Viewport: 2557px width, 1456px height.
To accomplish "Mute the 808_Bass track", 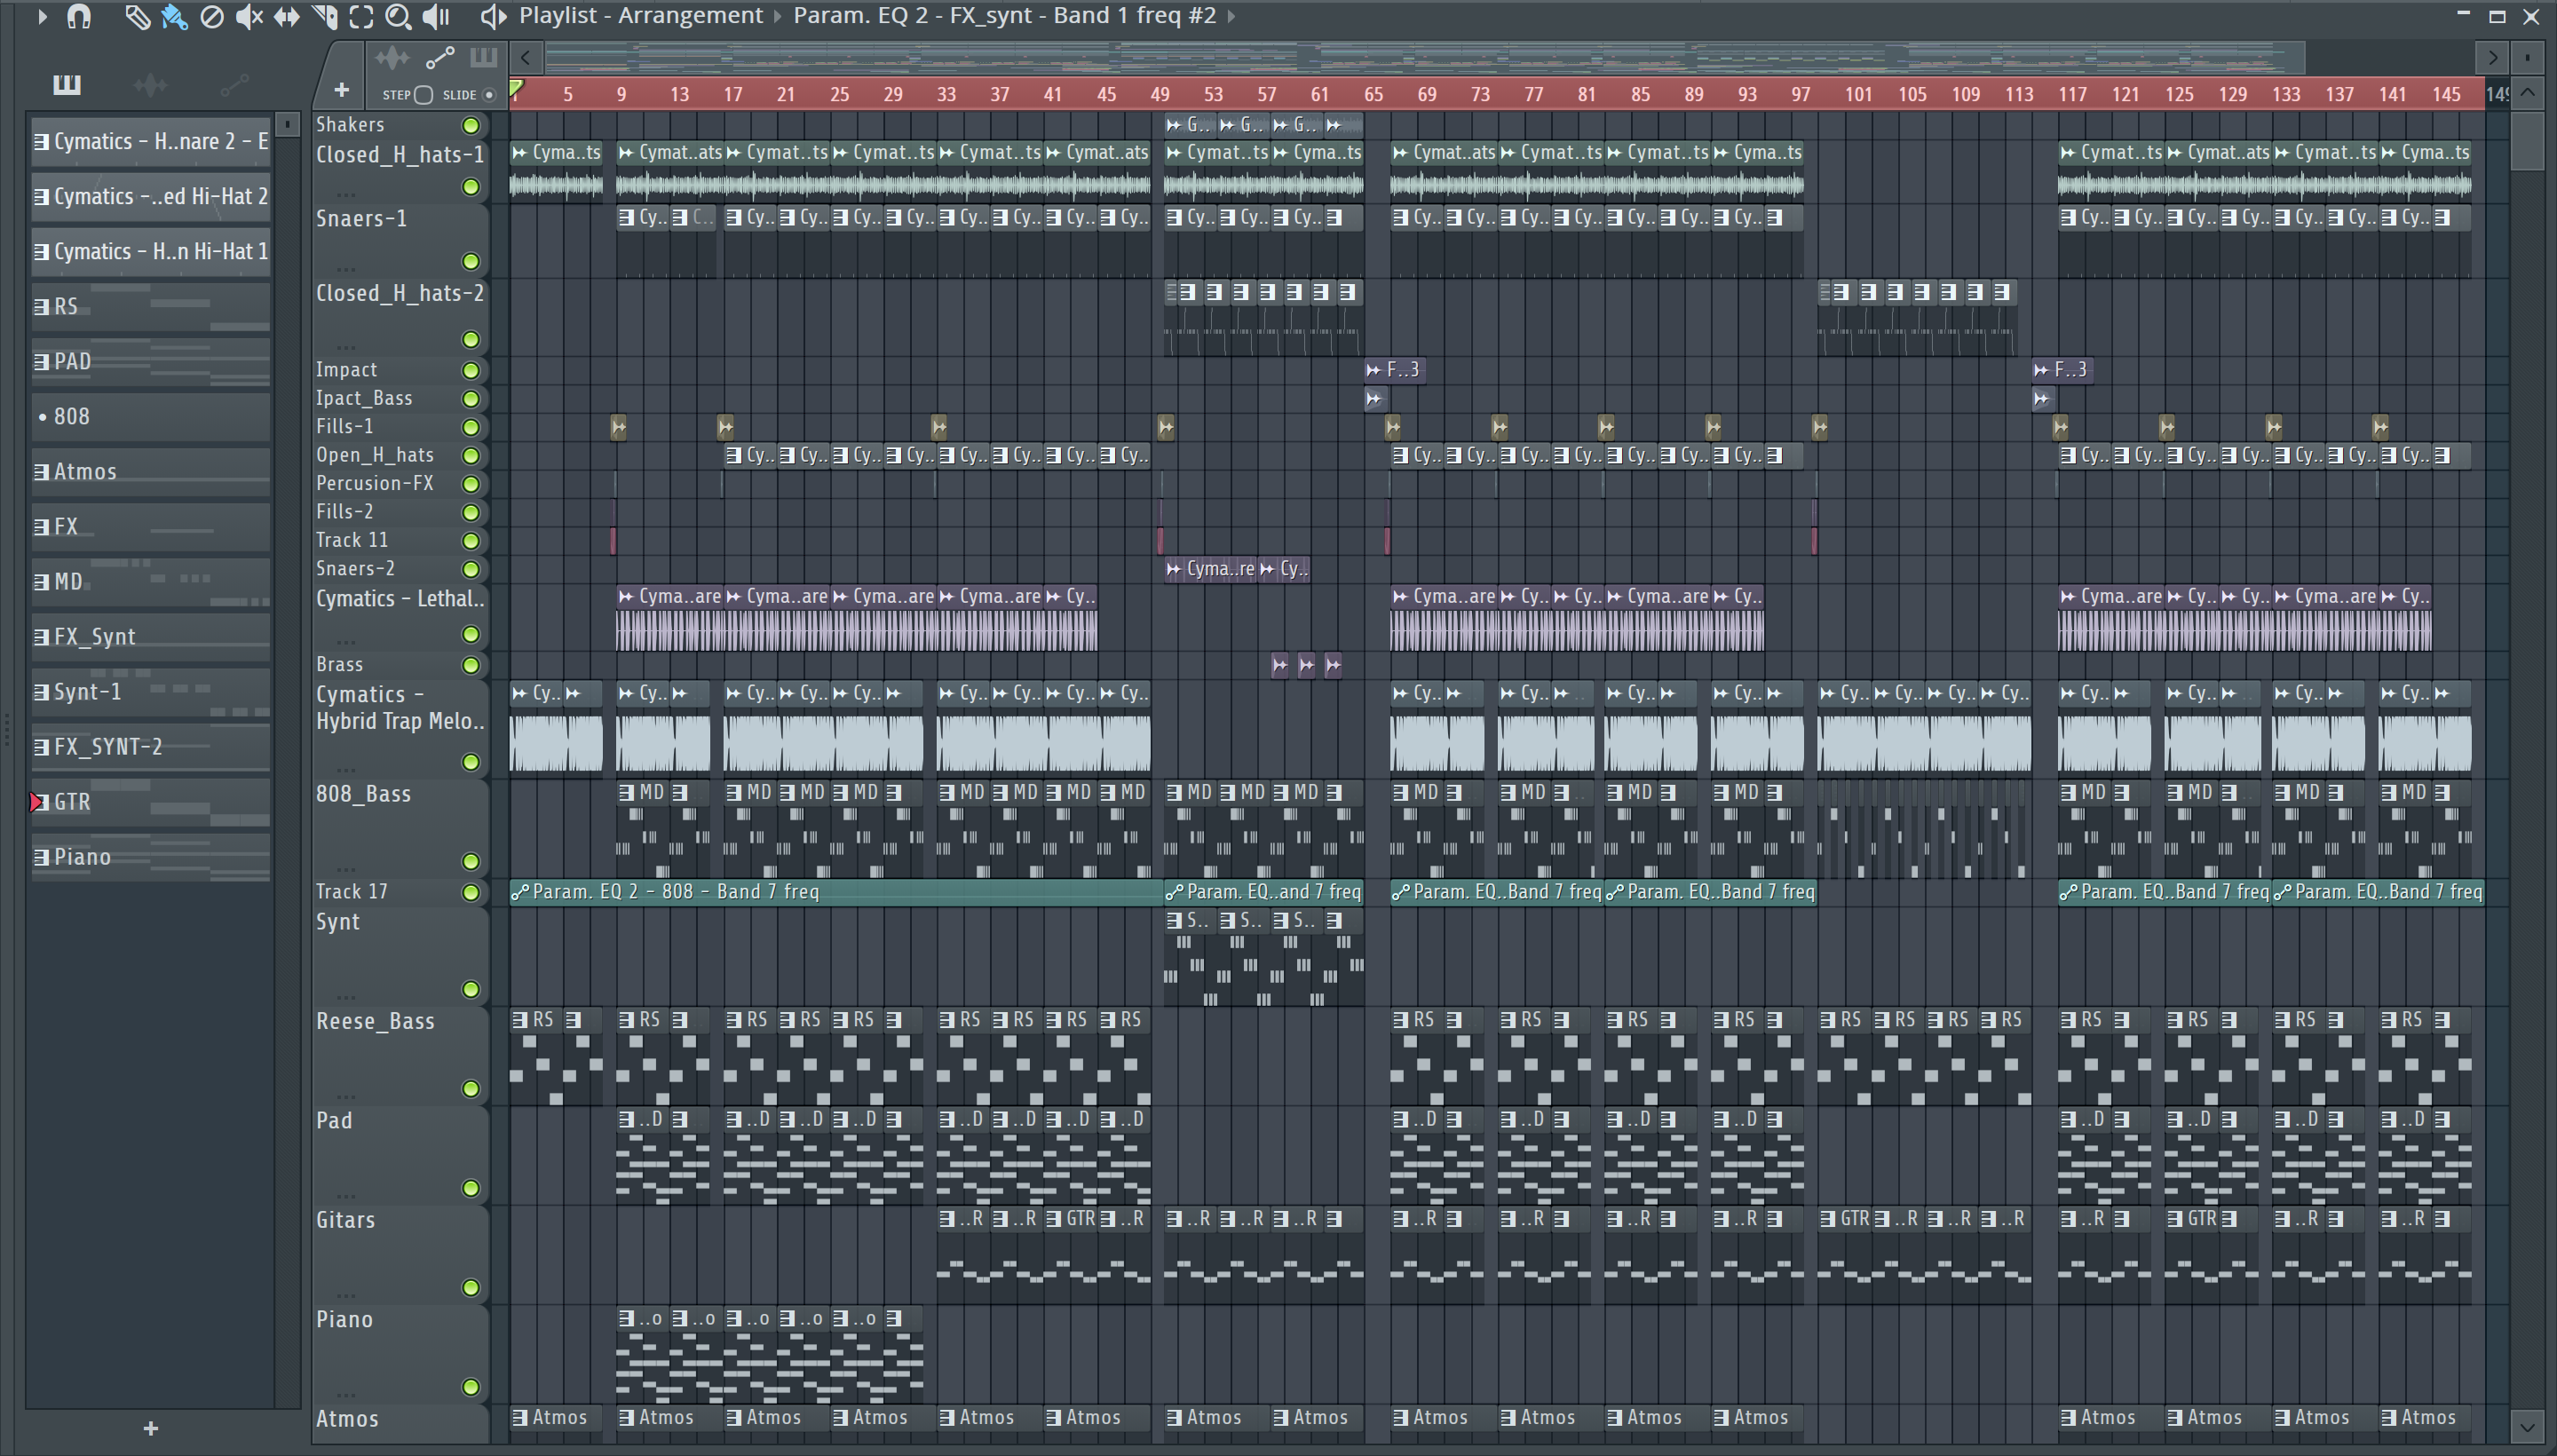I will click(470, 861).
